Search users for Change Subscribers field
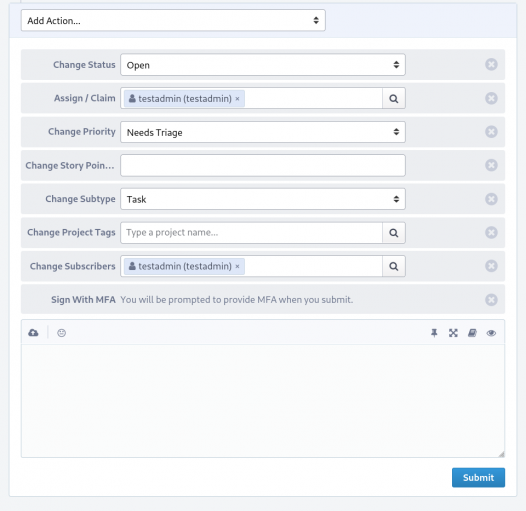Screen dimensions: 526x511 click(394, 266)
